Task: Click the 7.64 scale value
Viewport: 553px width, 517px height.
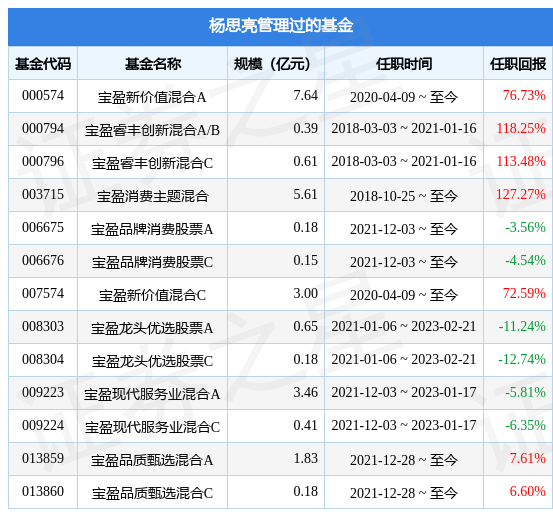Action: click(x=305, y=95)
